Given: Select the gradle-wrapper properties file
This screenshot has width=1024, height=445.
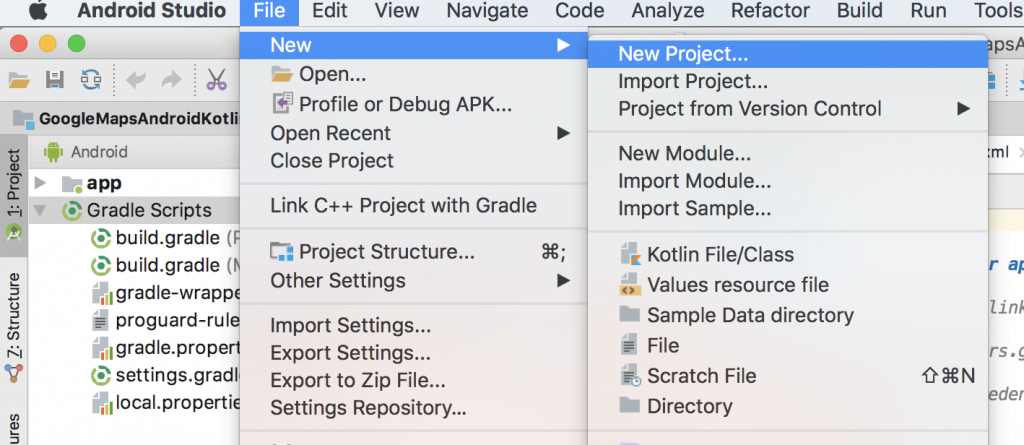Looking at the screenshot, I should (167, 294).
